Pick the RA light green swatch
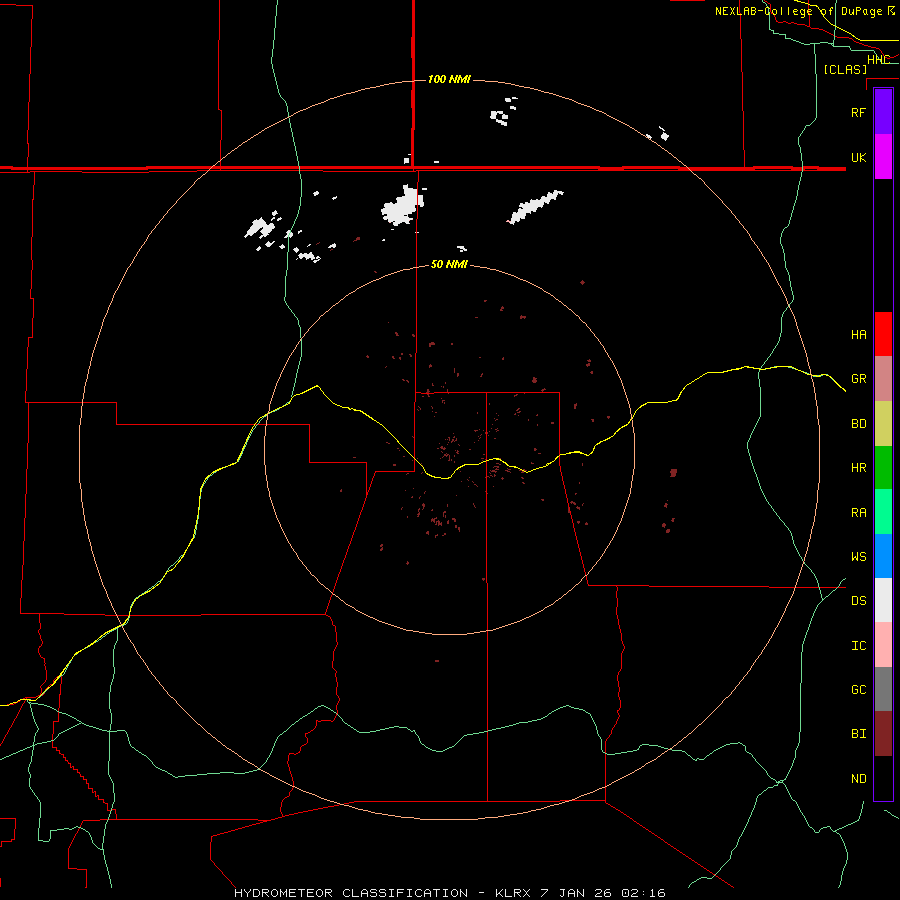This screenshot has width=900, height=900. point(883,512)
